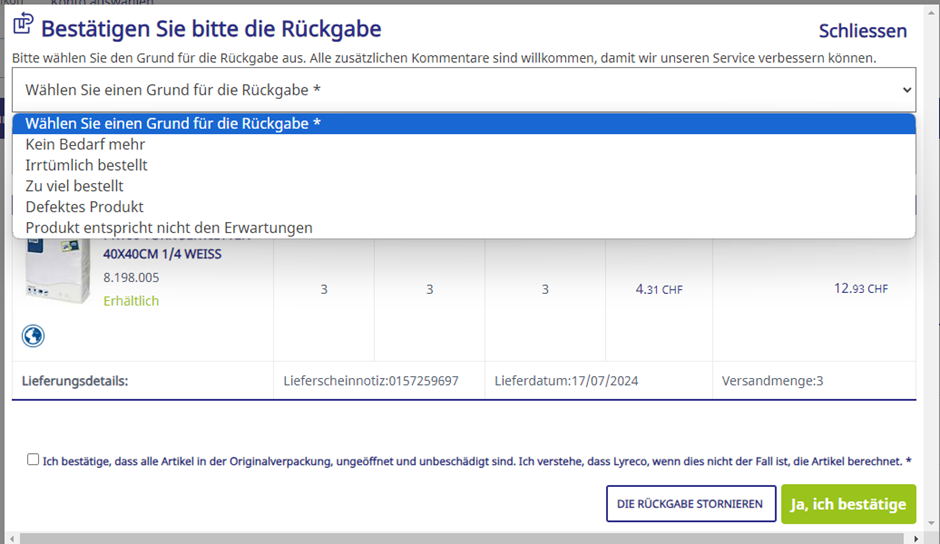This screenshot has height=544, width=940.
Task: Pick 'Zu viel bestellt' from the list
Action: click(74, 186)
